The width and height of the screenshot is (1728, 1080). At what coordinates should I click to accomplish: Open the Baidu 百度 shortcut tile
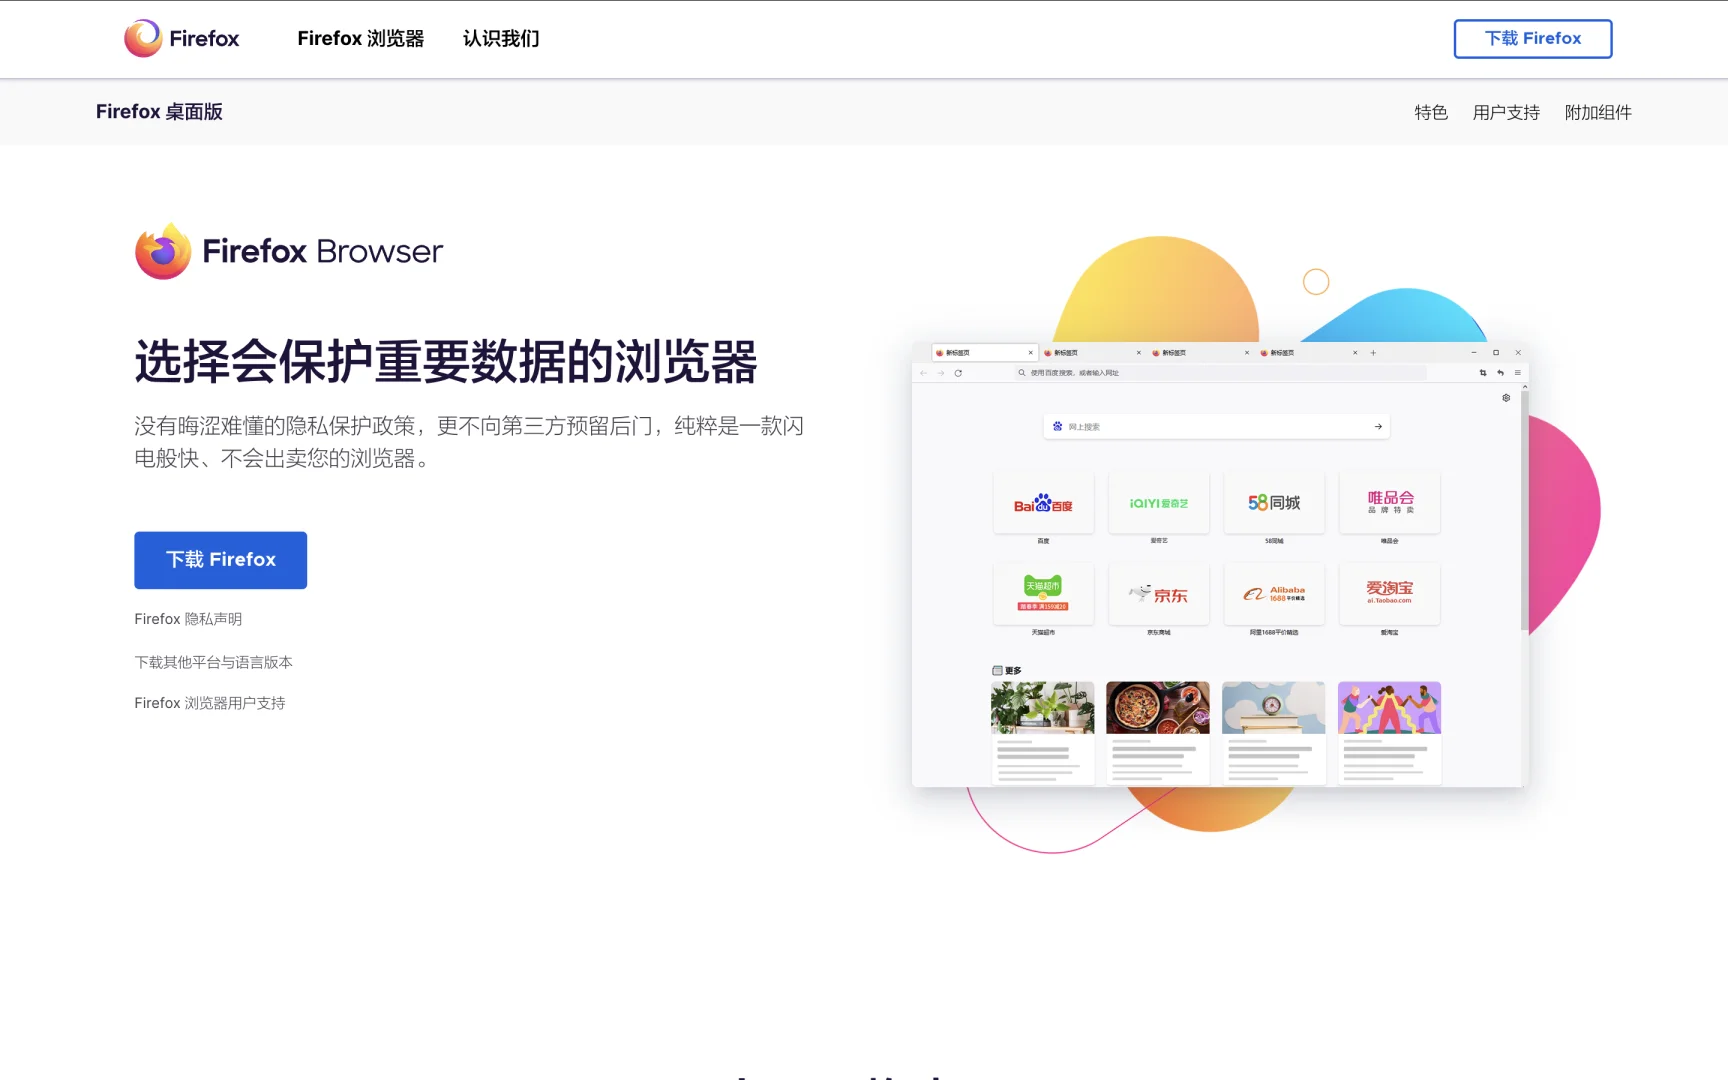point(1043,504)
